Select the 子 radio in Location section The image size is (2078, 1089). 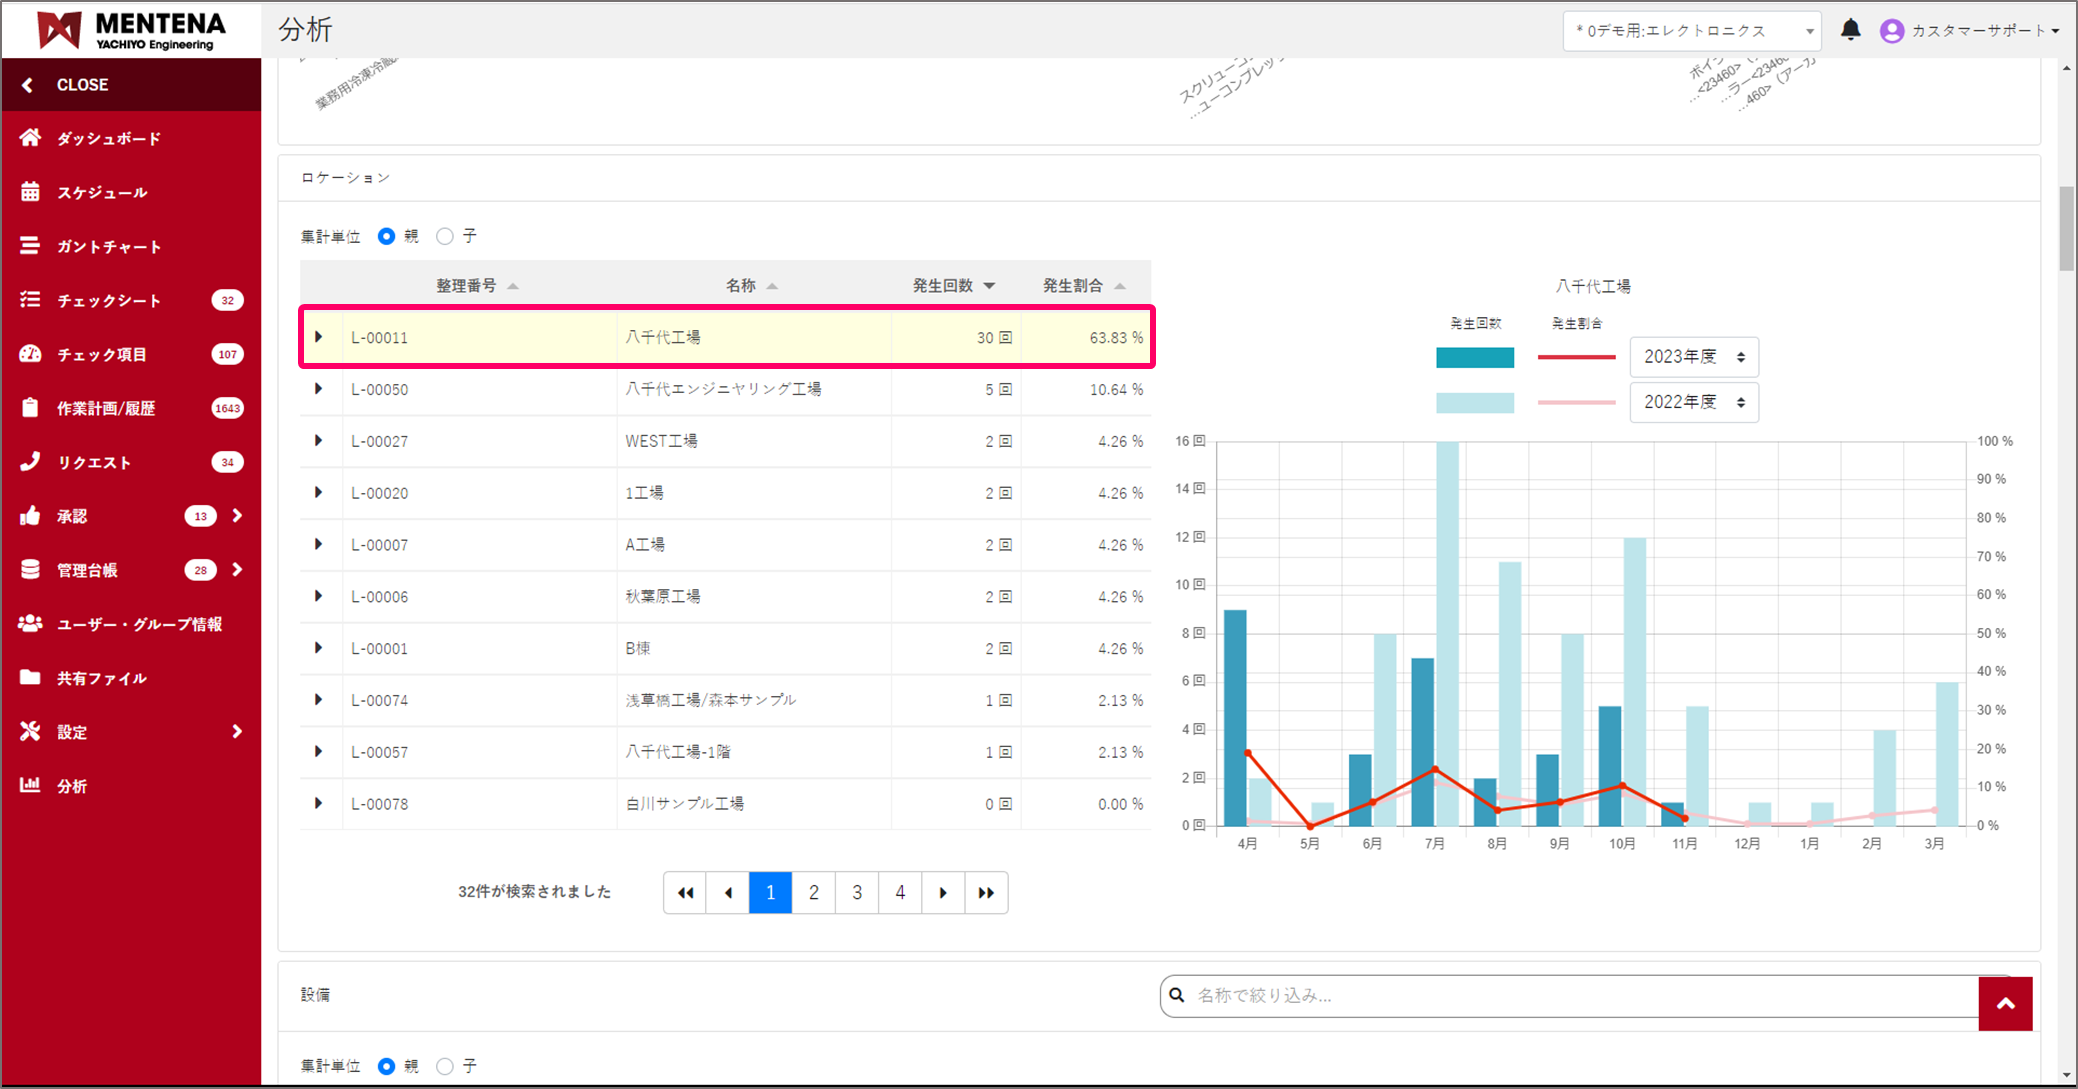[445, 236]
